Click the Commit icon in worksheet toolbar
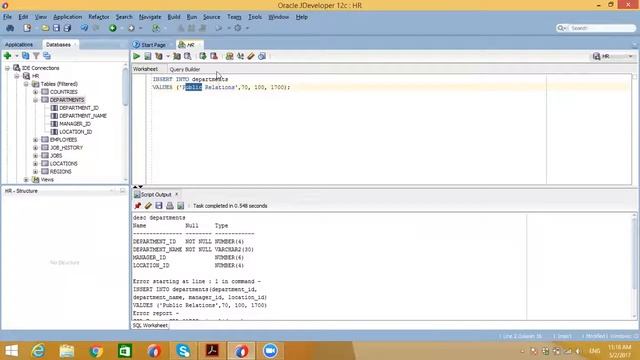The image size is (640, 360). (203, 56)
